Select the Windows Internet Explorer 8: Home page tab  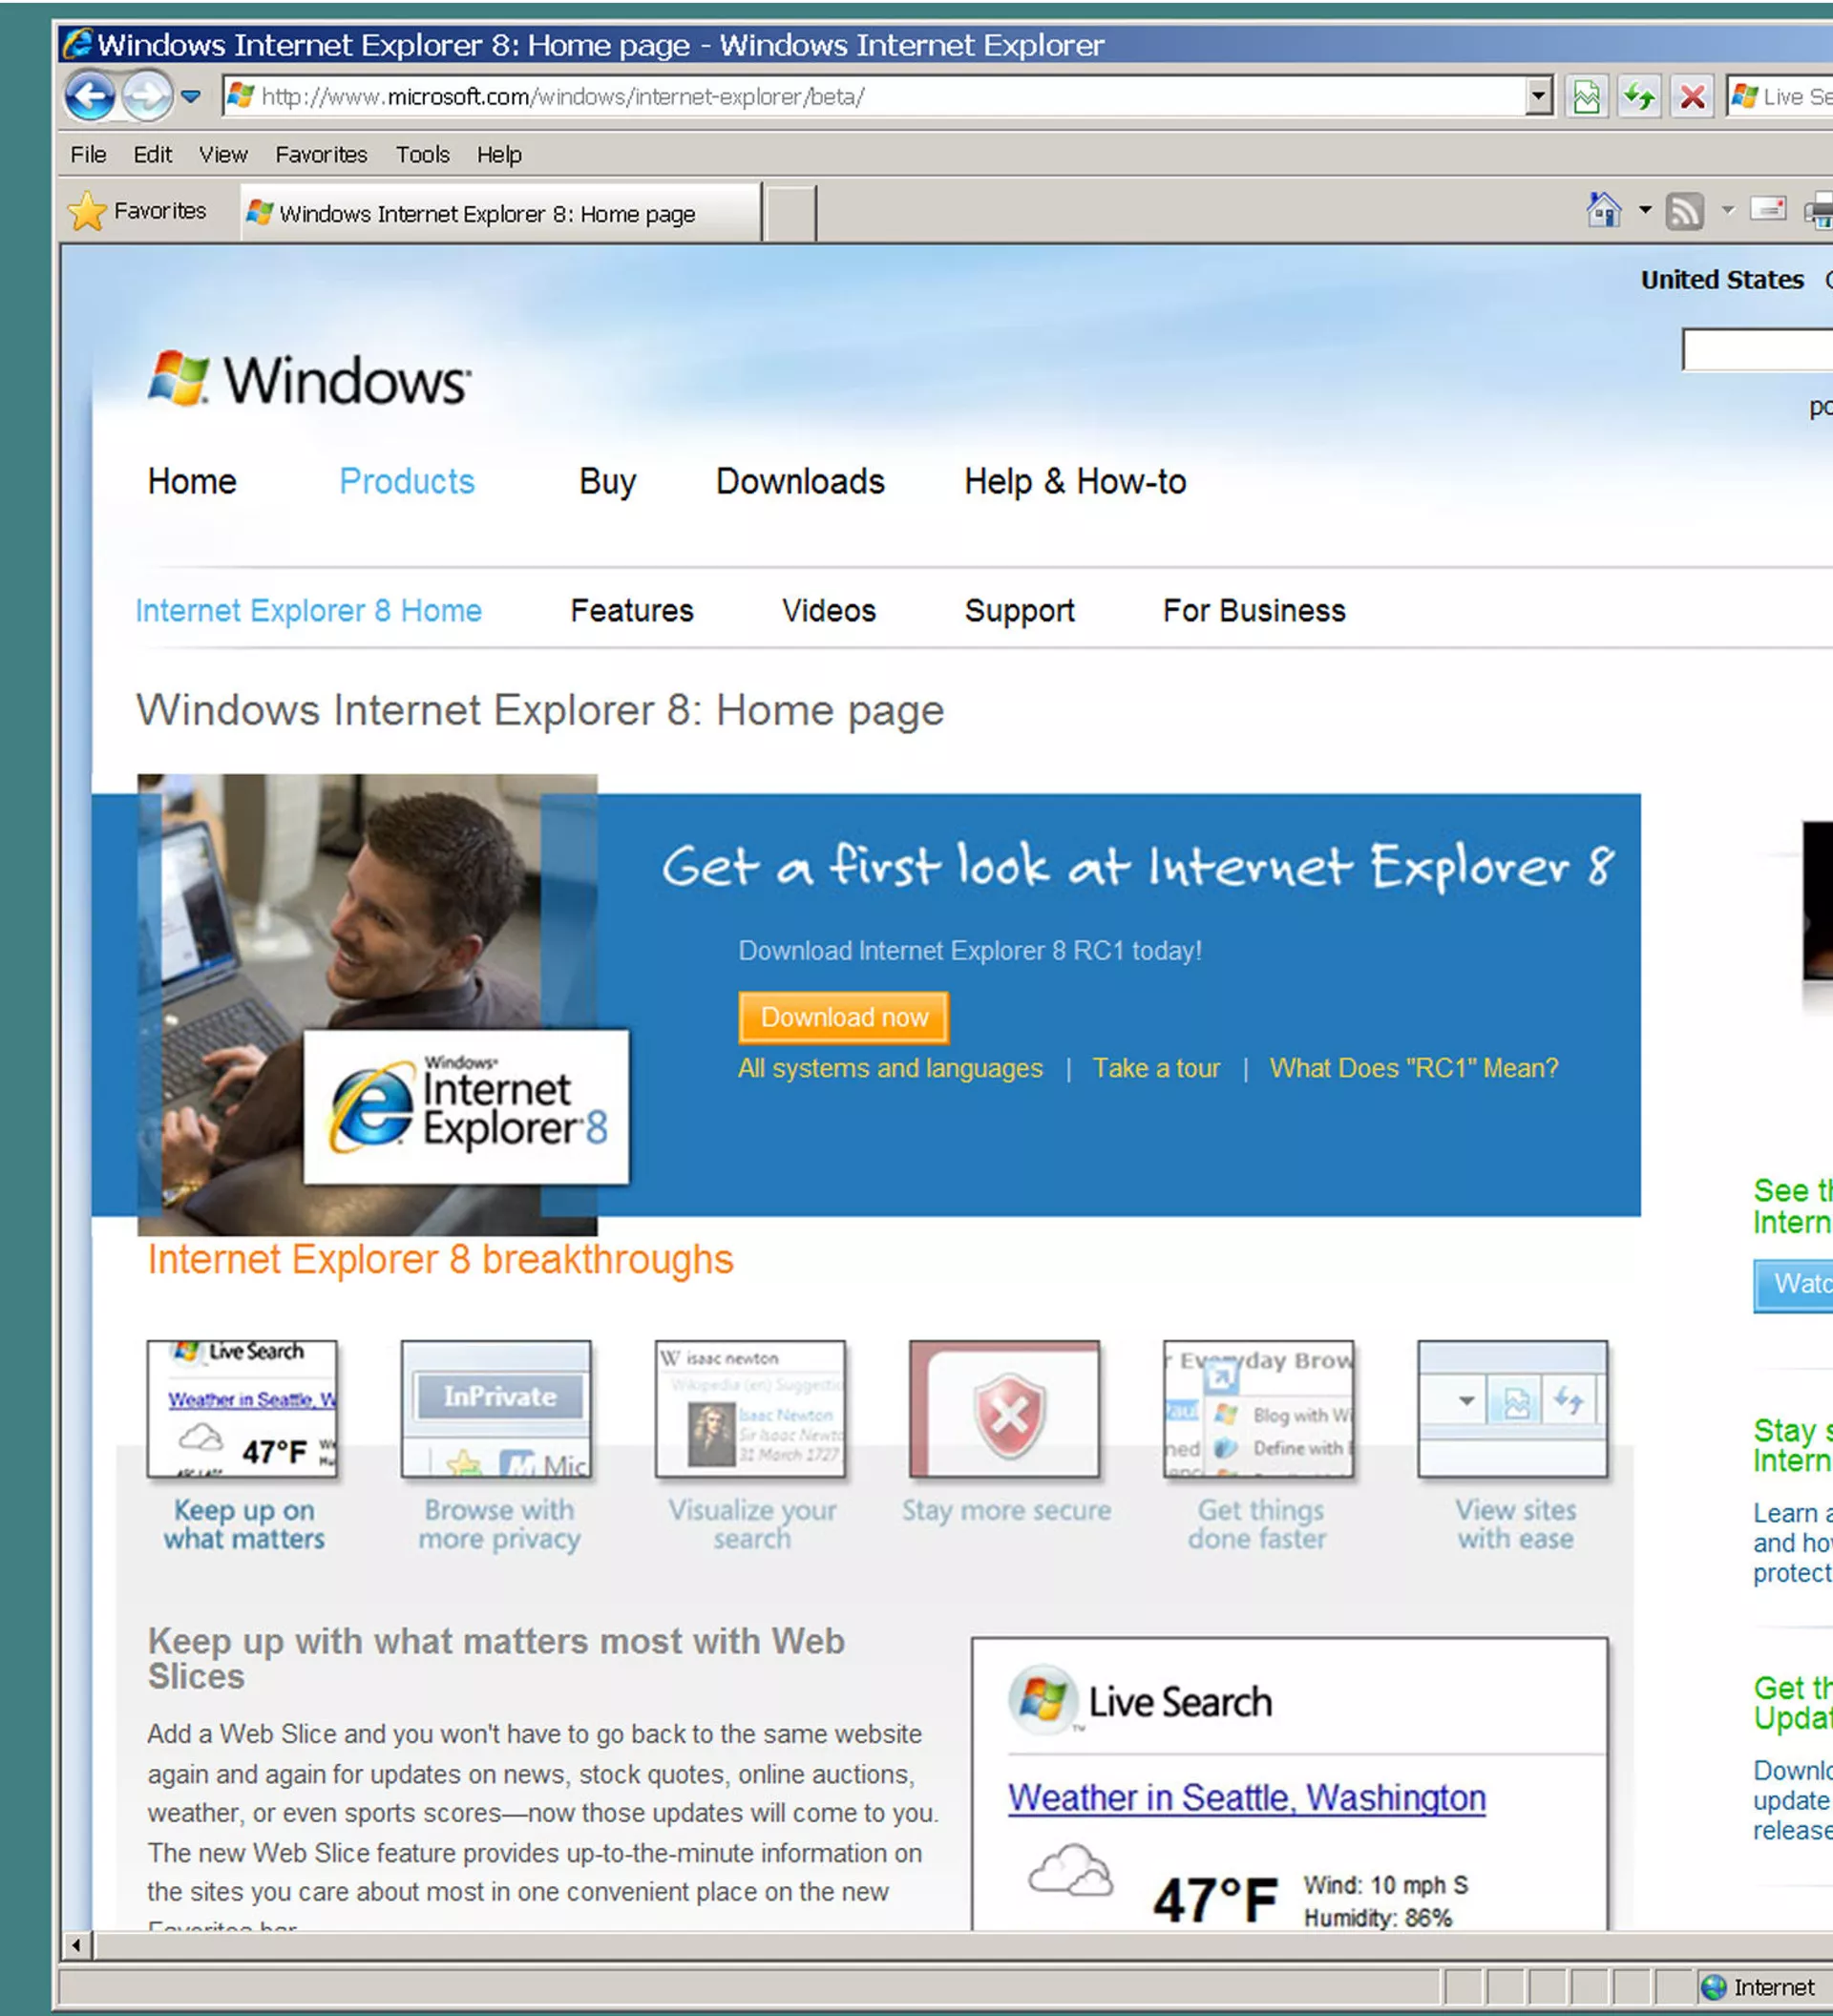pyautogui.click(x=500, y=213)
